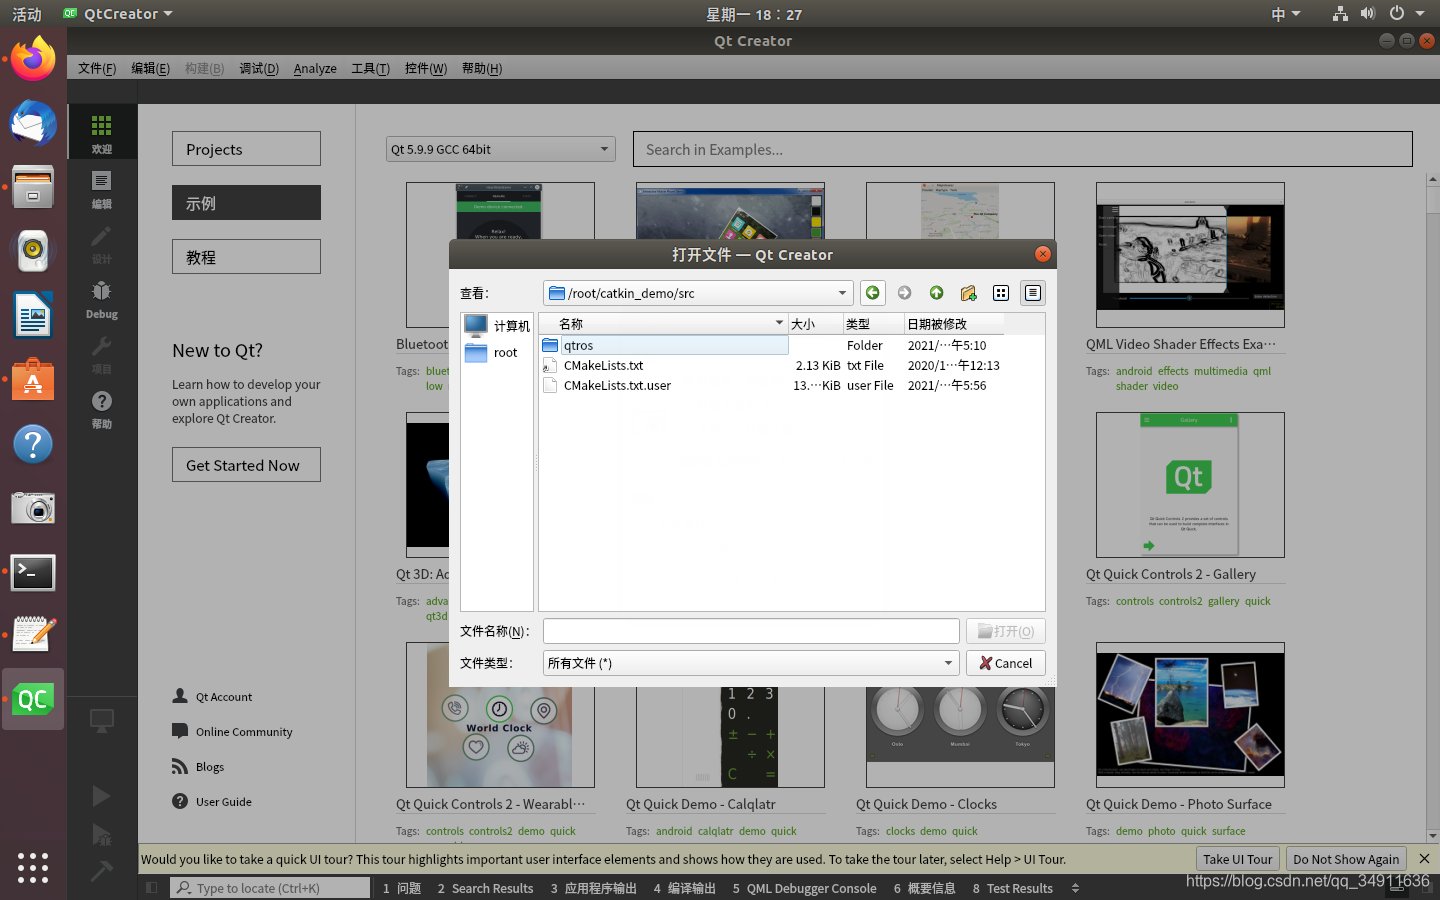Open the 帮助(H) menu
Viewport: 1440px width, 900px height.
pos(482,68)
